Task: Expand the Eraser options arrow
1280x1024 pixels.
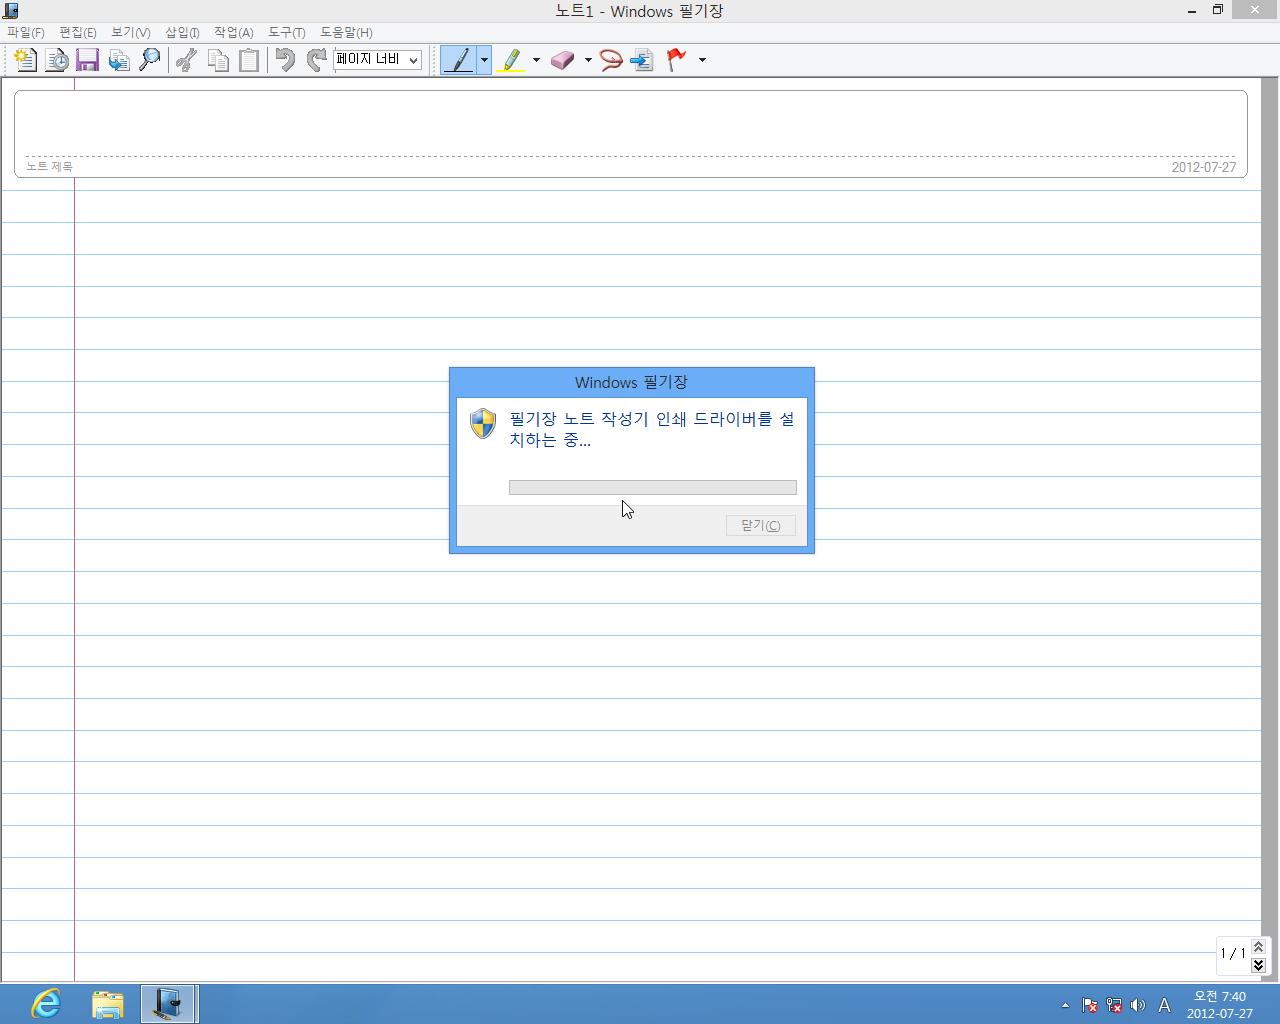Action: [x=588, y=60]
